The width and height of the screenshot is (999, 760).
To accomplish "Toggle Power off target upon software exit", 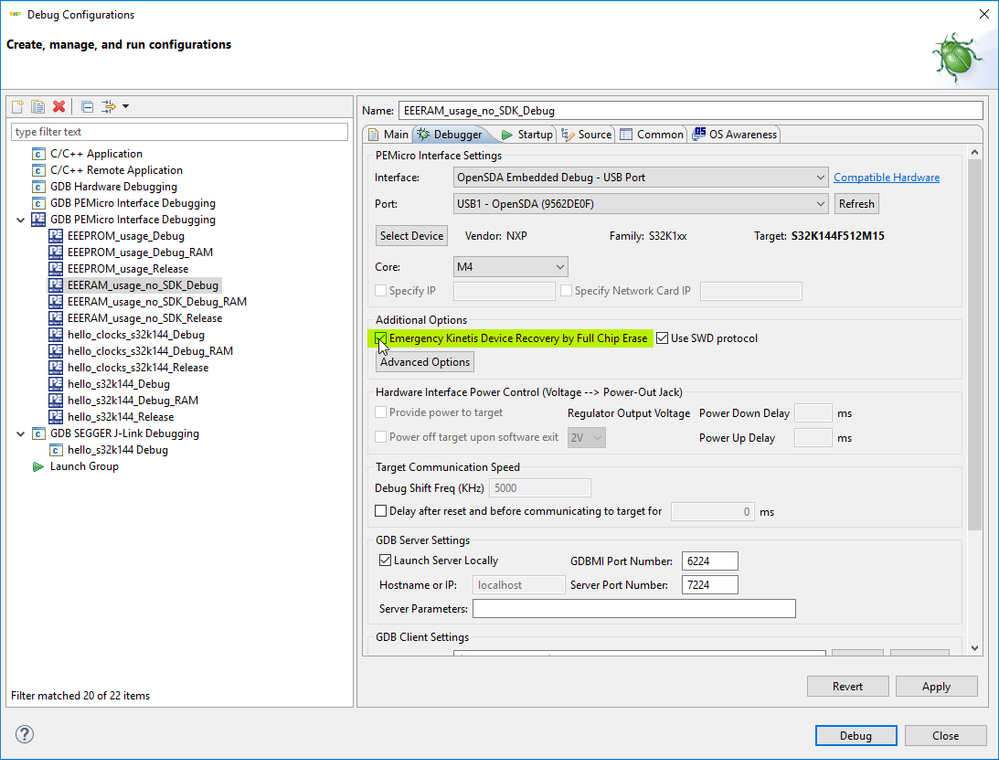I will coord(381,437).
